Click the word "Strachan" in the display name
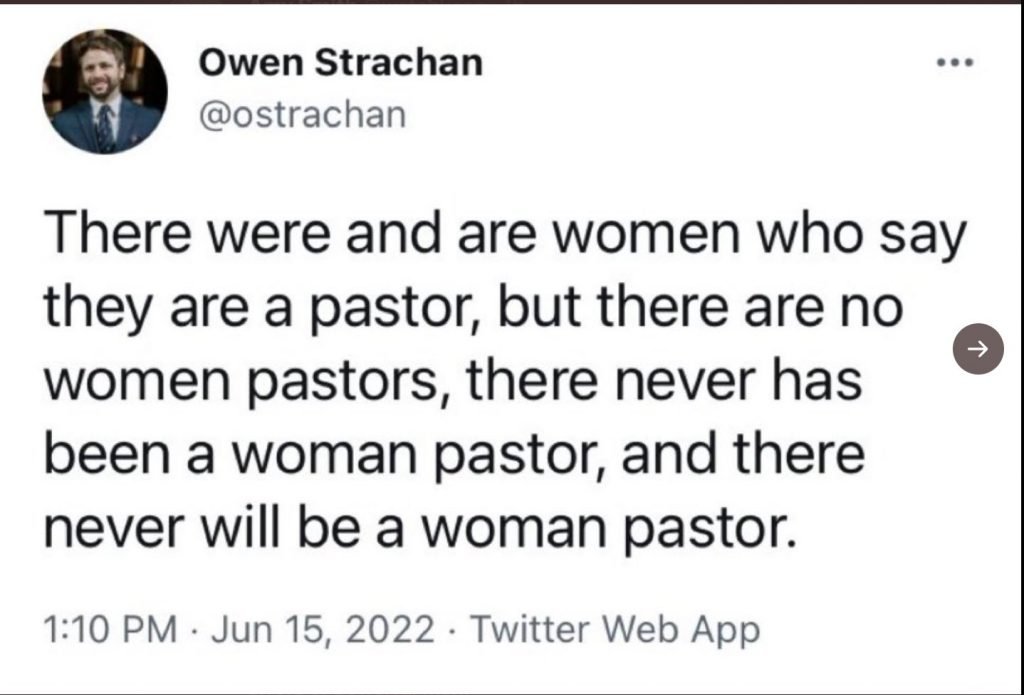The image size is (1024, 695). coord(399,63)
